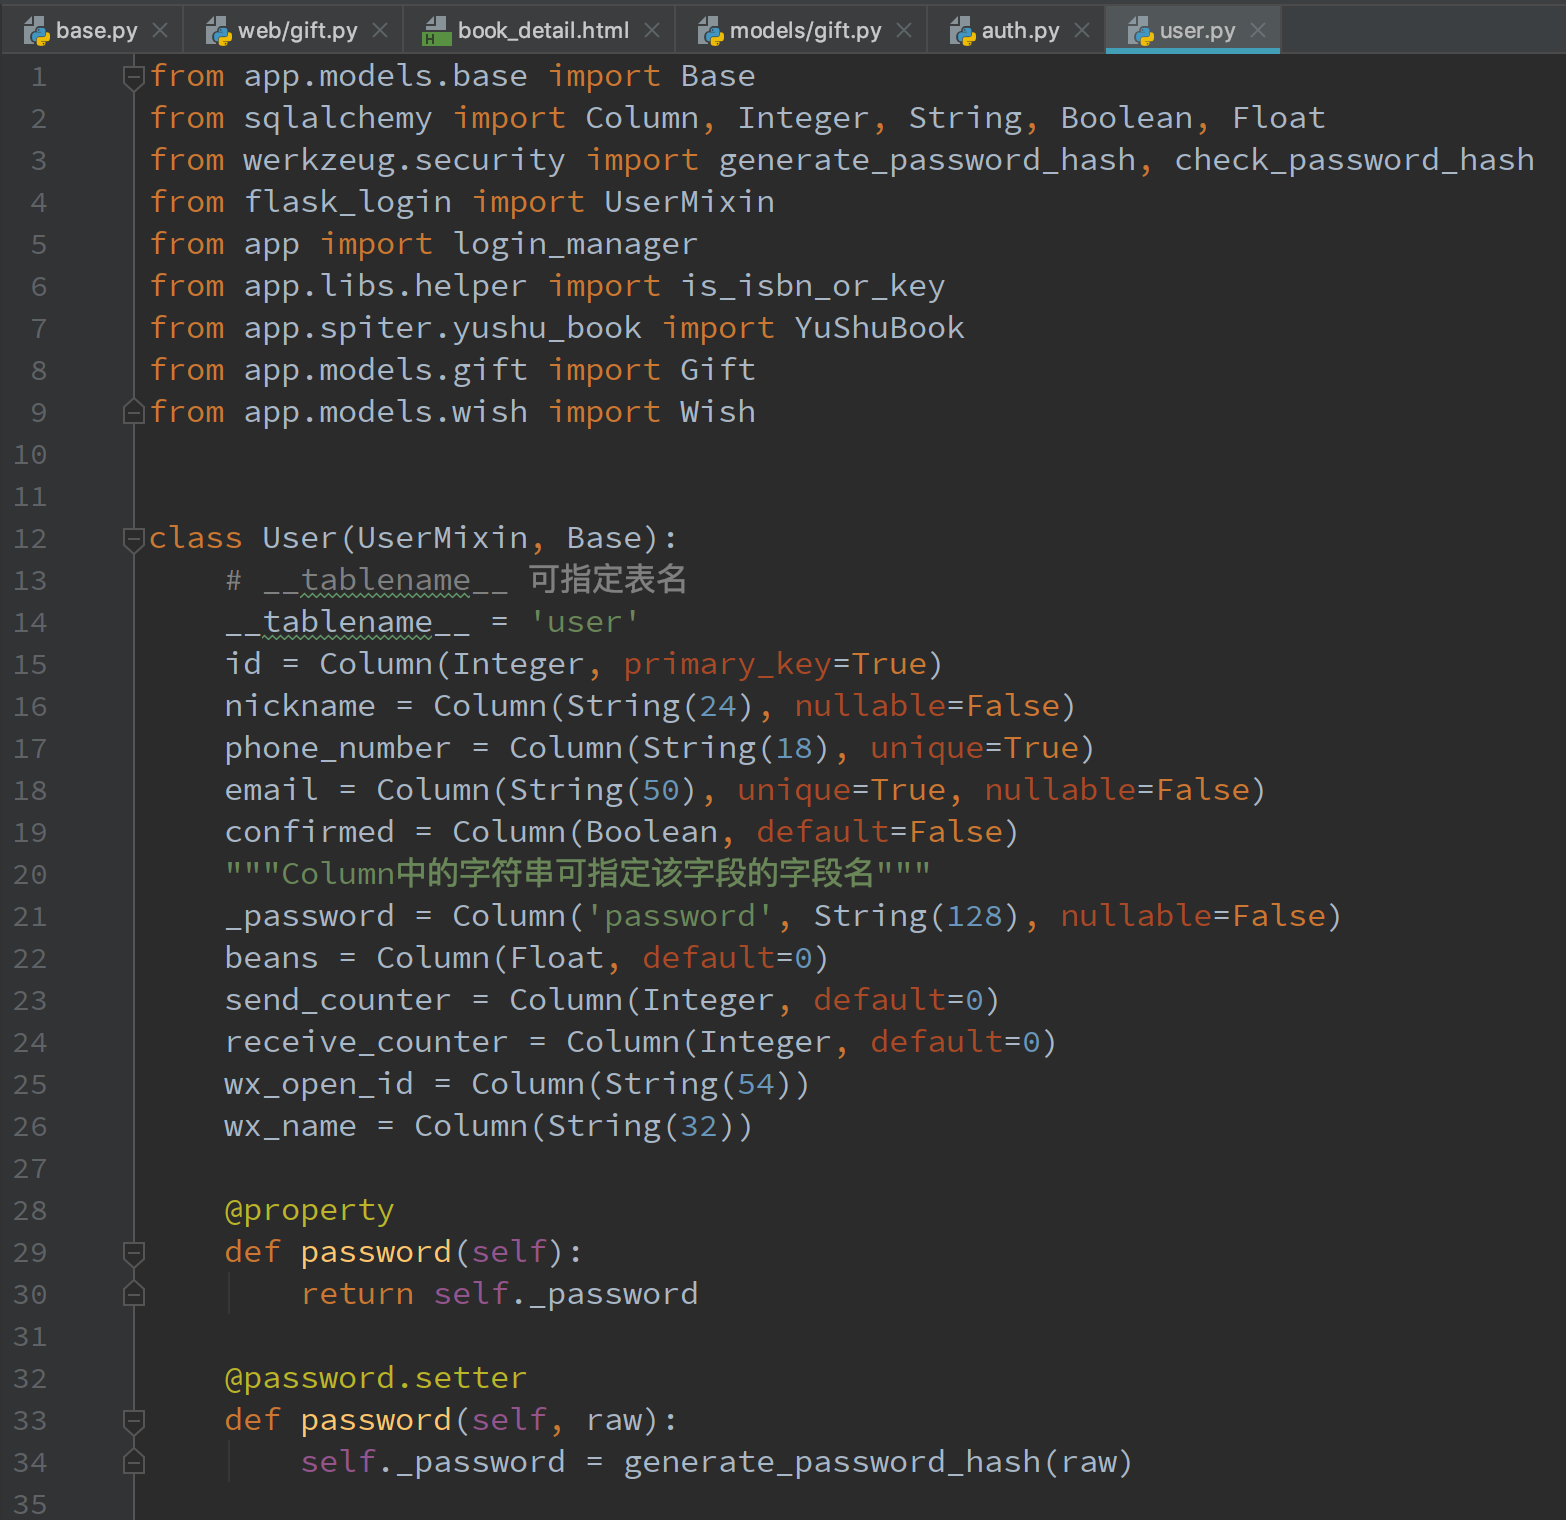Click the HTML file icon on book_detail.html tab
This screenshot has width=1566, height=1520.
click(x=436, y=31)
